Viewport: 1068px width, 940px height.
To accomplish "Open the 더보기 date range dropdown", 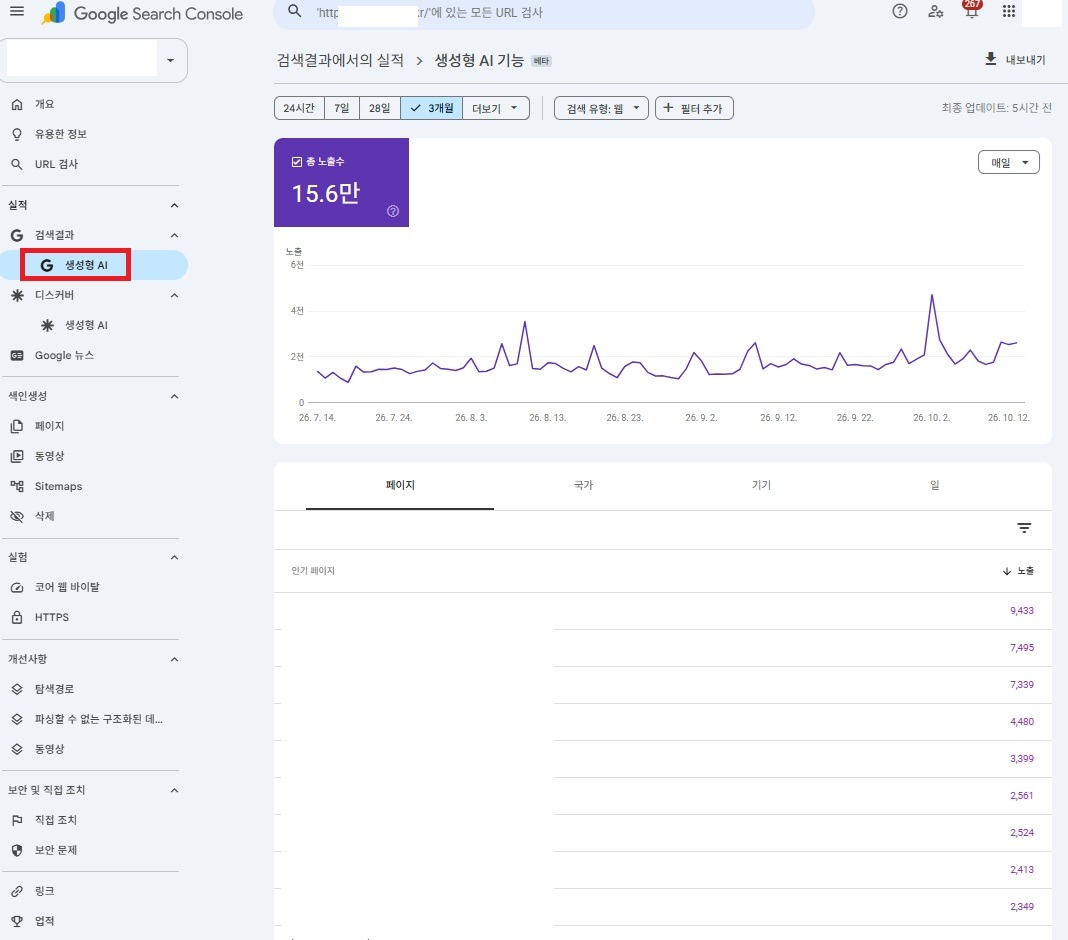I will pos(496,108).
